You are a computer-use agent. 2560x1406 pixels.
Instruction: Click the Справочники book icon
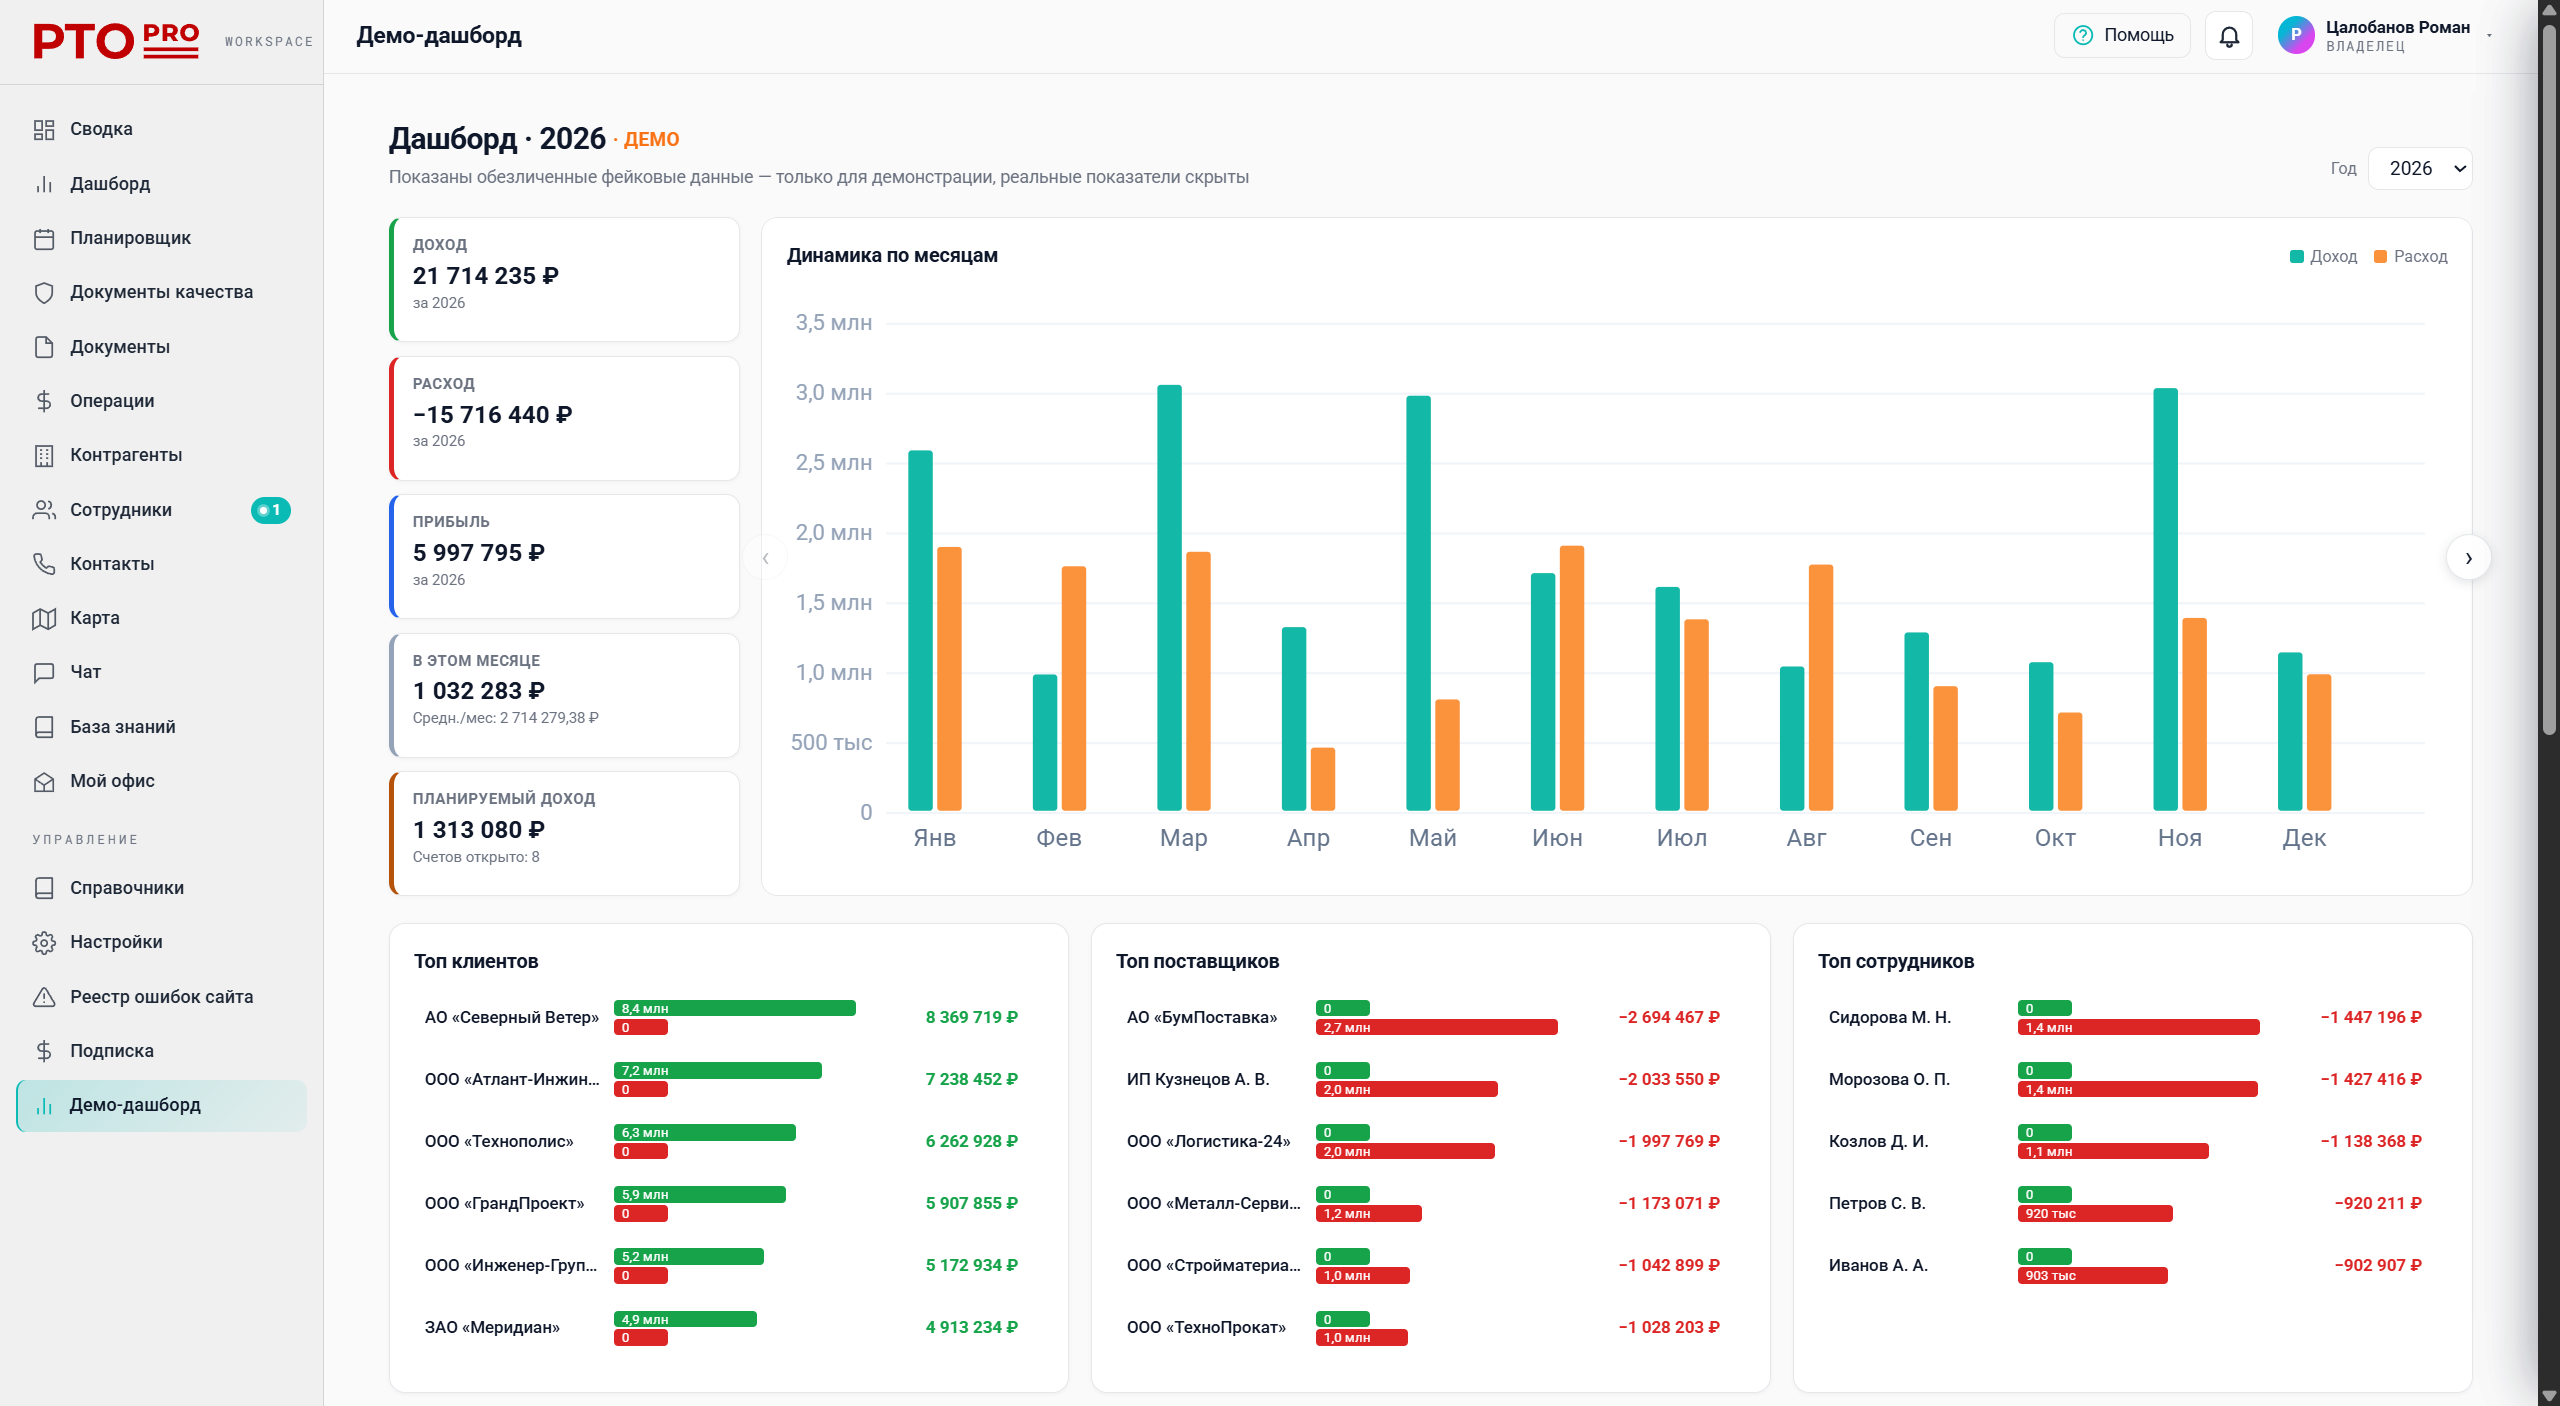pos(44,888)
